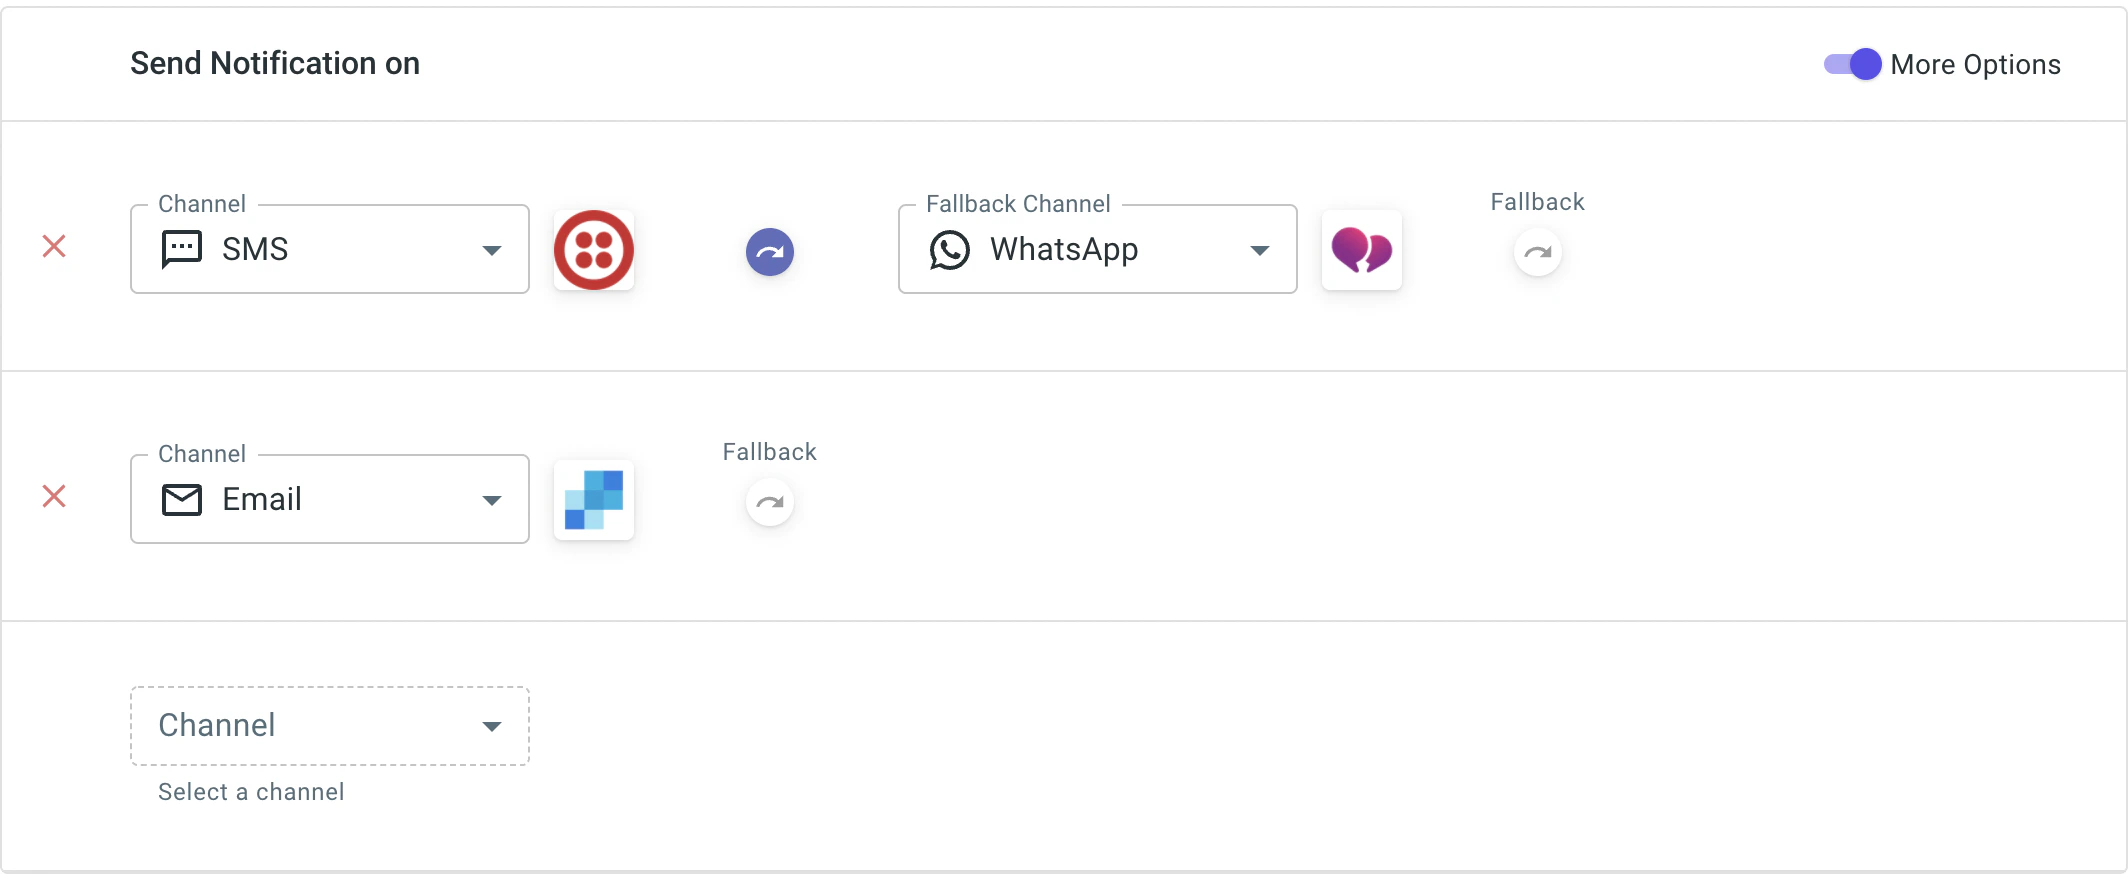Remove the Email channel row with the red X
Screen dimensions: 2128x874
pos(54,496)
